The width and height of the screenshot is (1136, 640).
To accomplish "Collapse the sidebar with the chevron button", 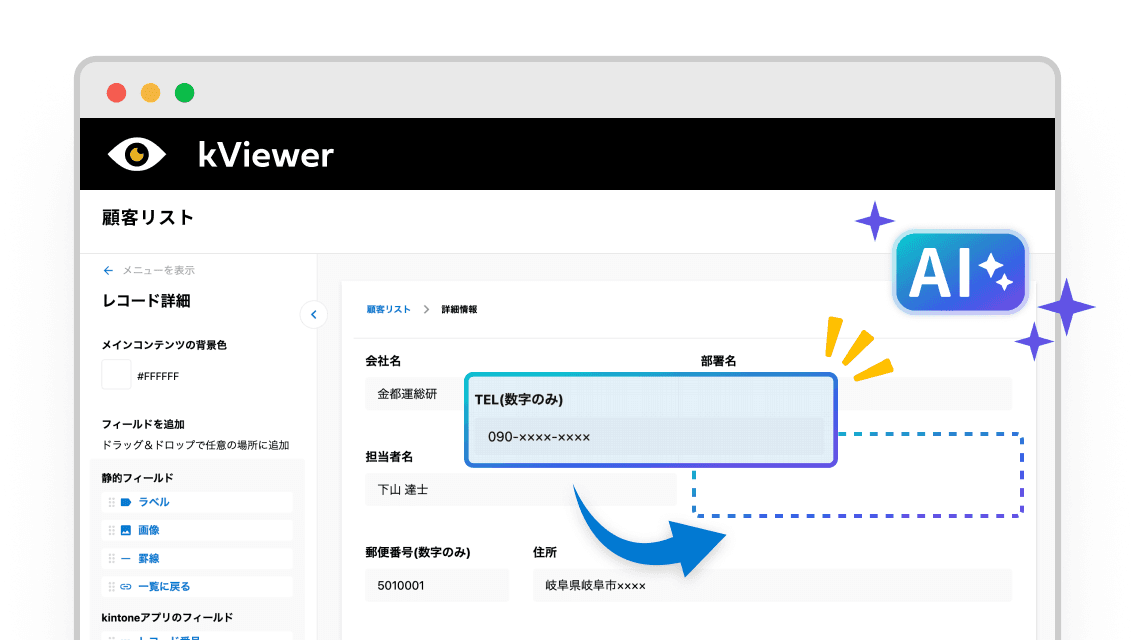I will tap(314, 315).
